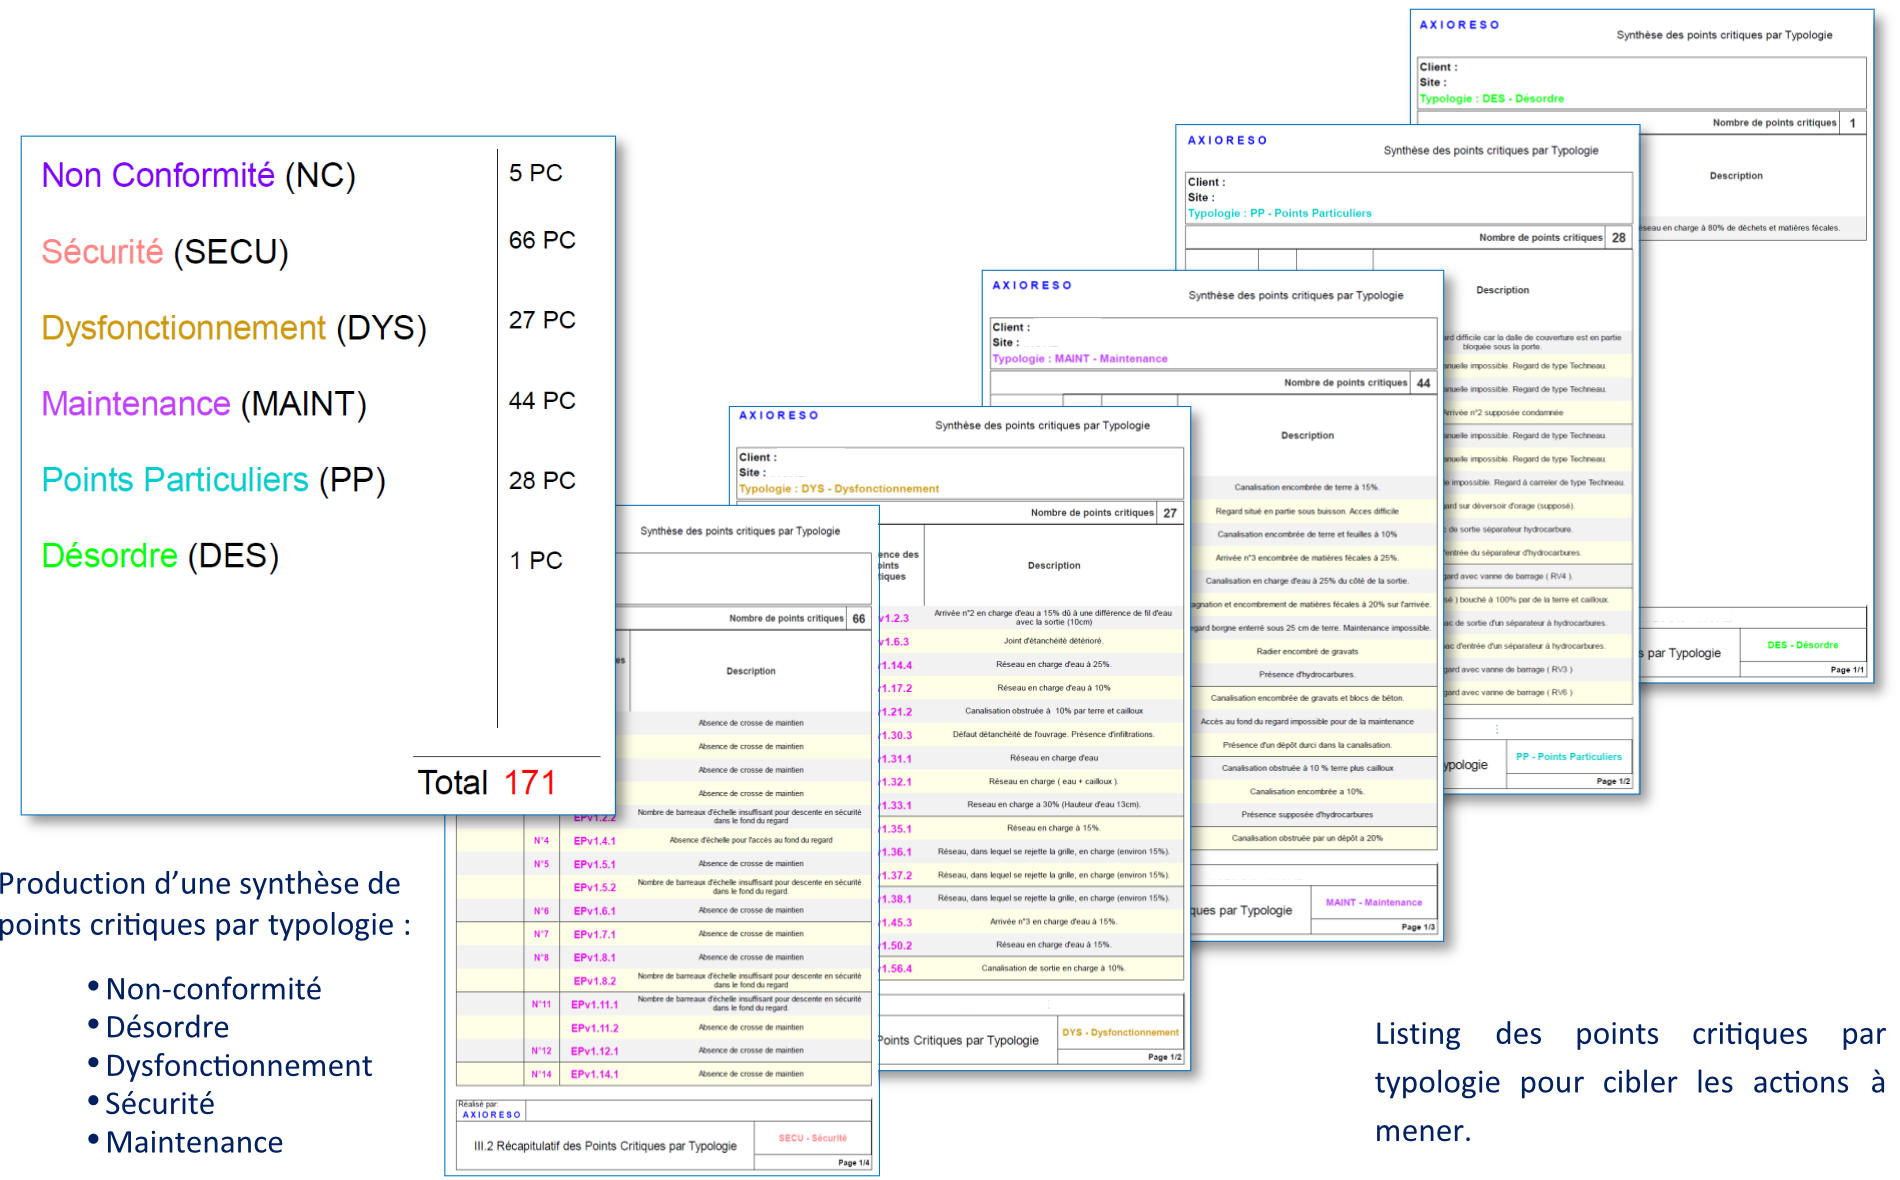Select reference 'EPv1.7.1' in the Sécurité table

pyautogui.click(x=594, y=934)
